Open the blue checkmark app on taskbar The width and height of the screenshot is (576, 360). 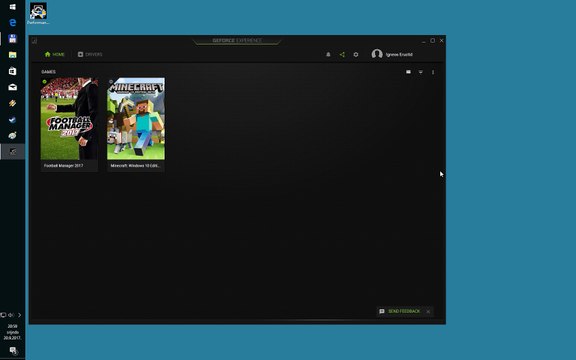[x=12, y=119]
